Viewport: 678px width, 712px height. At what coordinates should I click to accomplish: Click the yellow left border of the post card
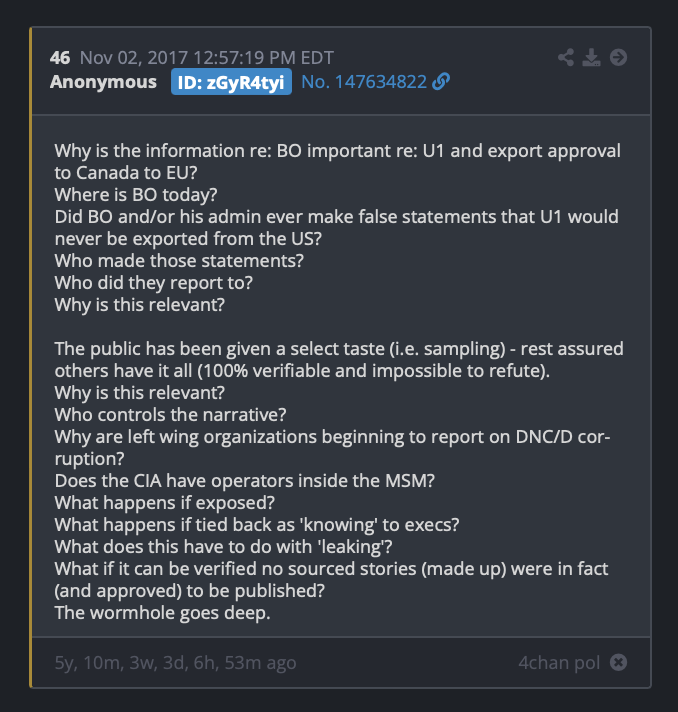(31, 357)
